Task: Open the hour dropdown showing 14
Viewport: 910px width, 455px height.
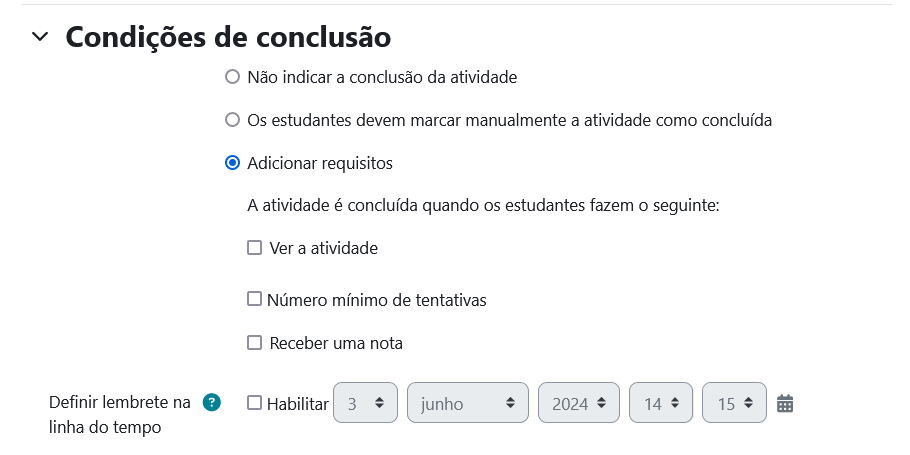Action: pos(661,404)
